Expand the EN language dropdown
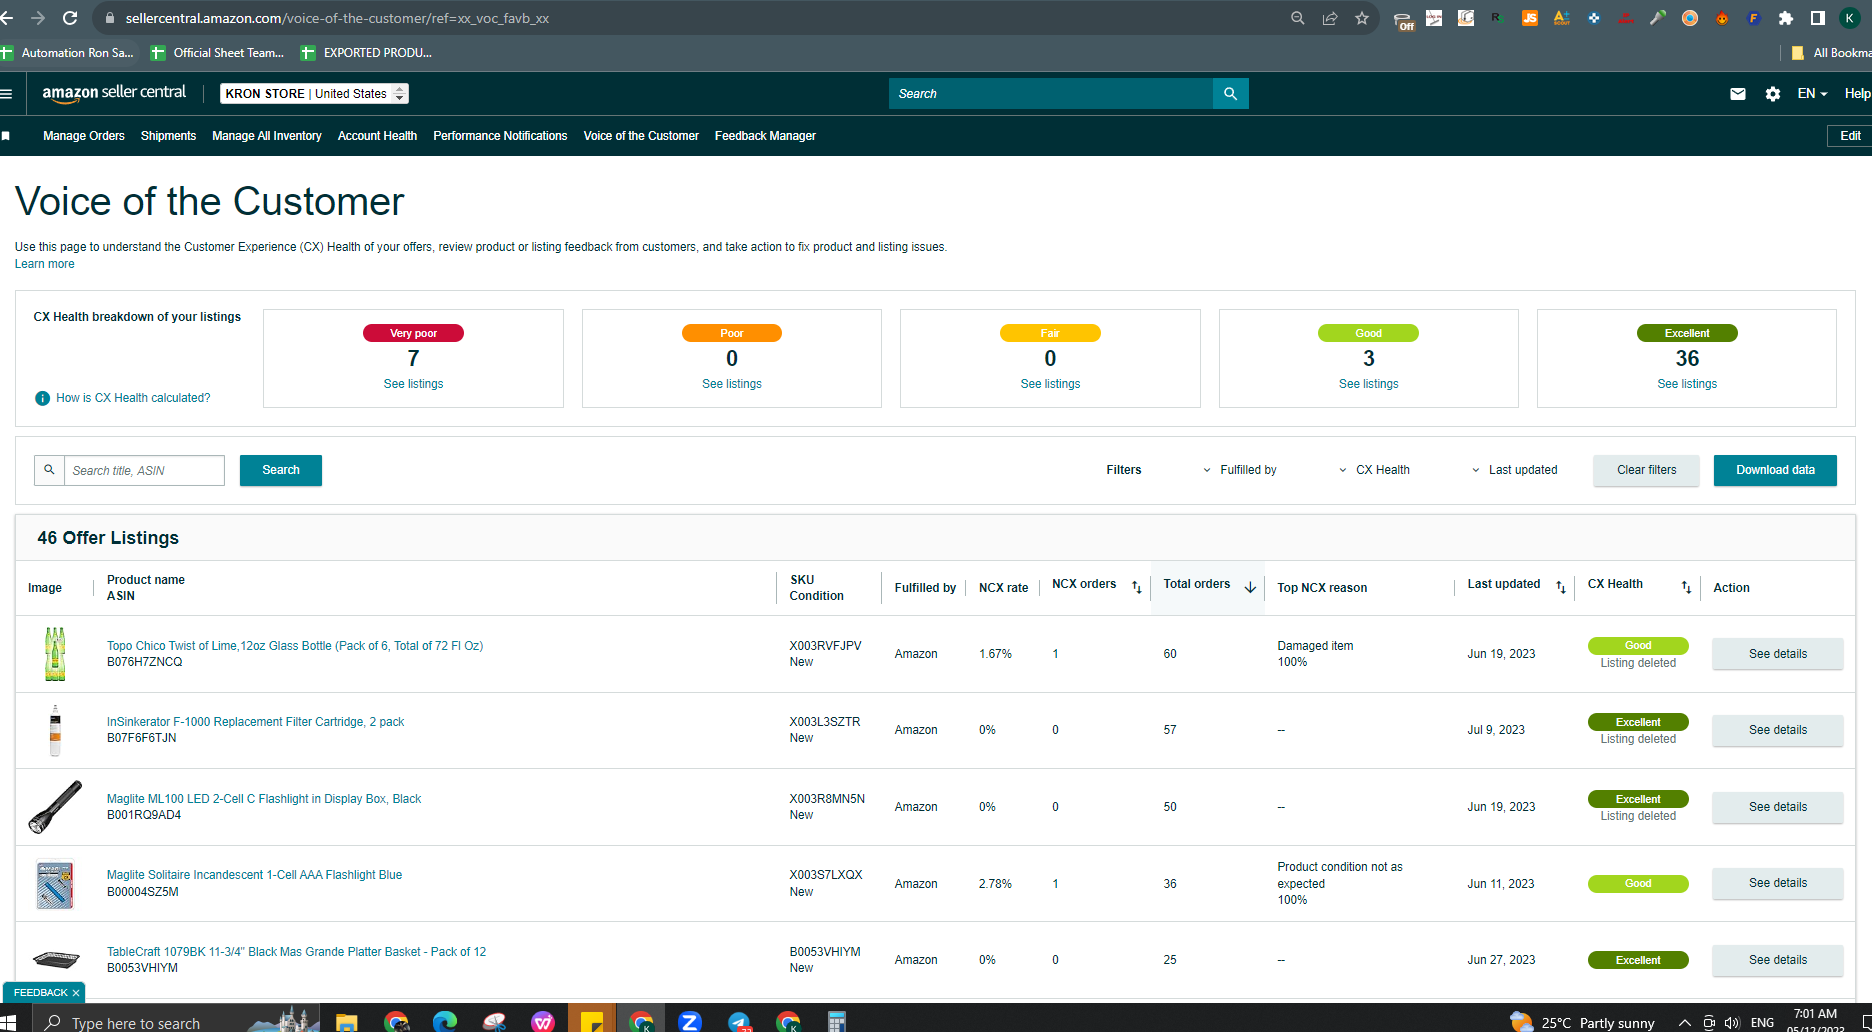1872x1032 pixels. pos(1812,94)
